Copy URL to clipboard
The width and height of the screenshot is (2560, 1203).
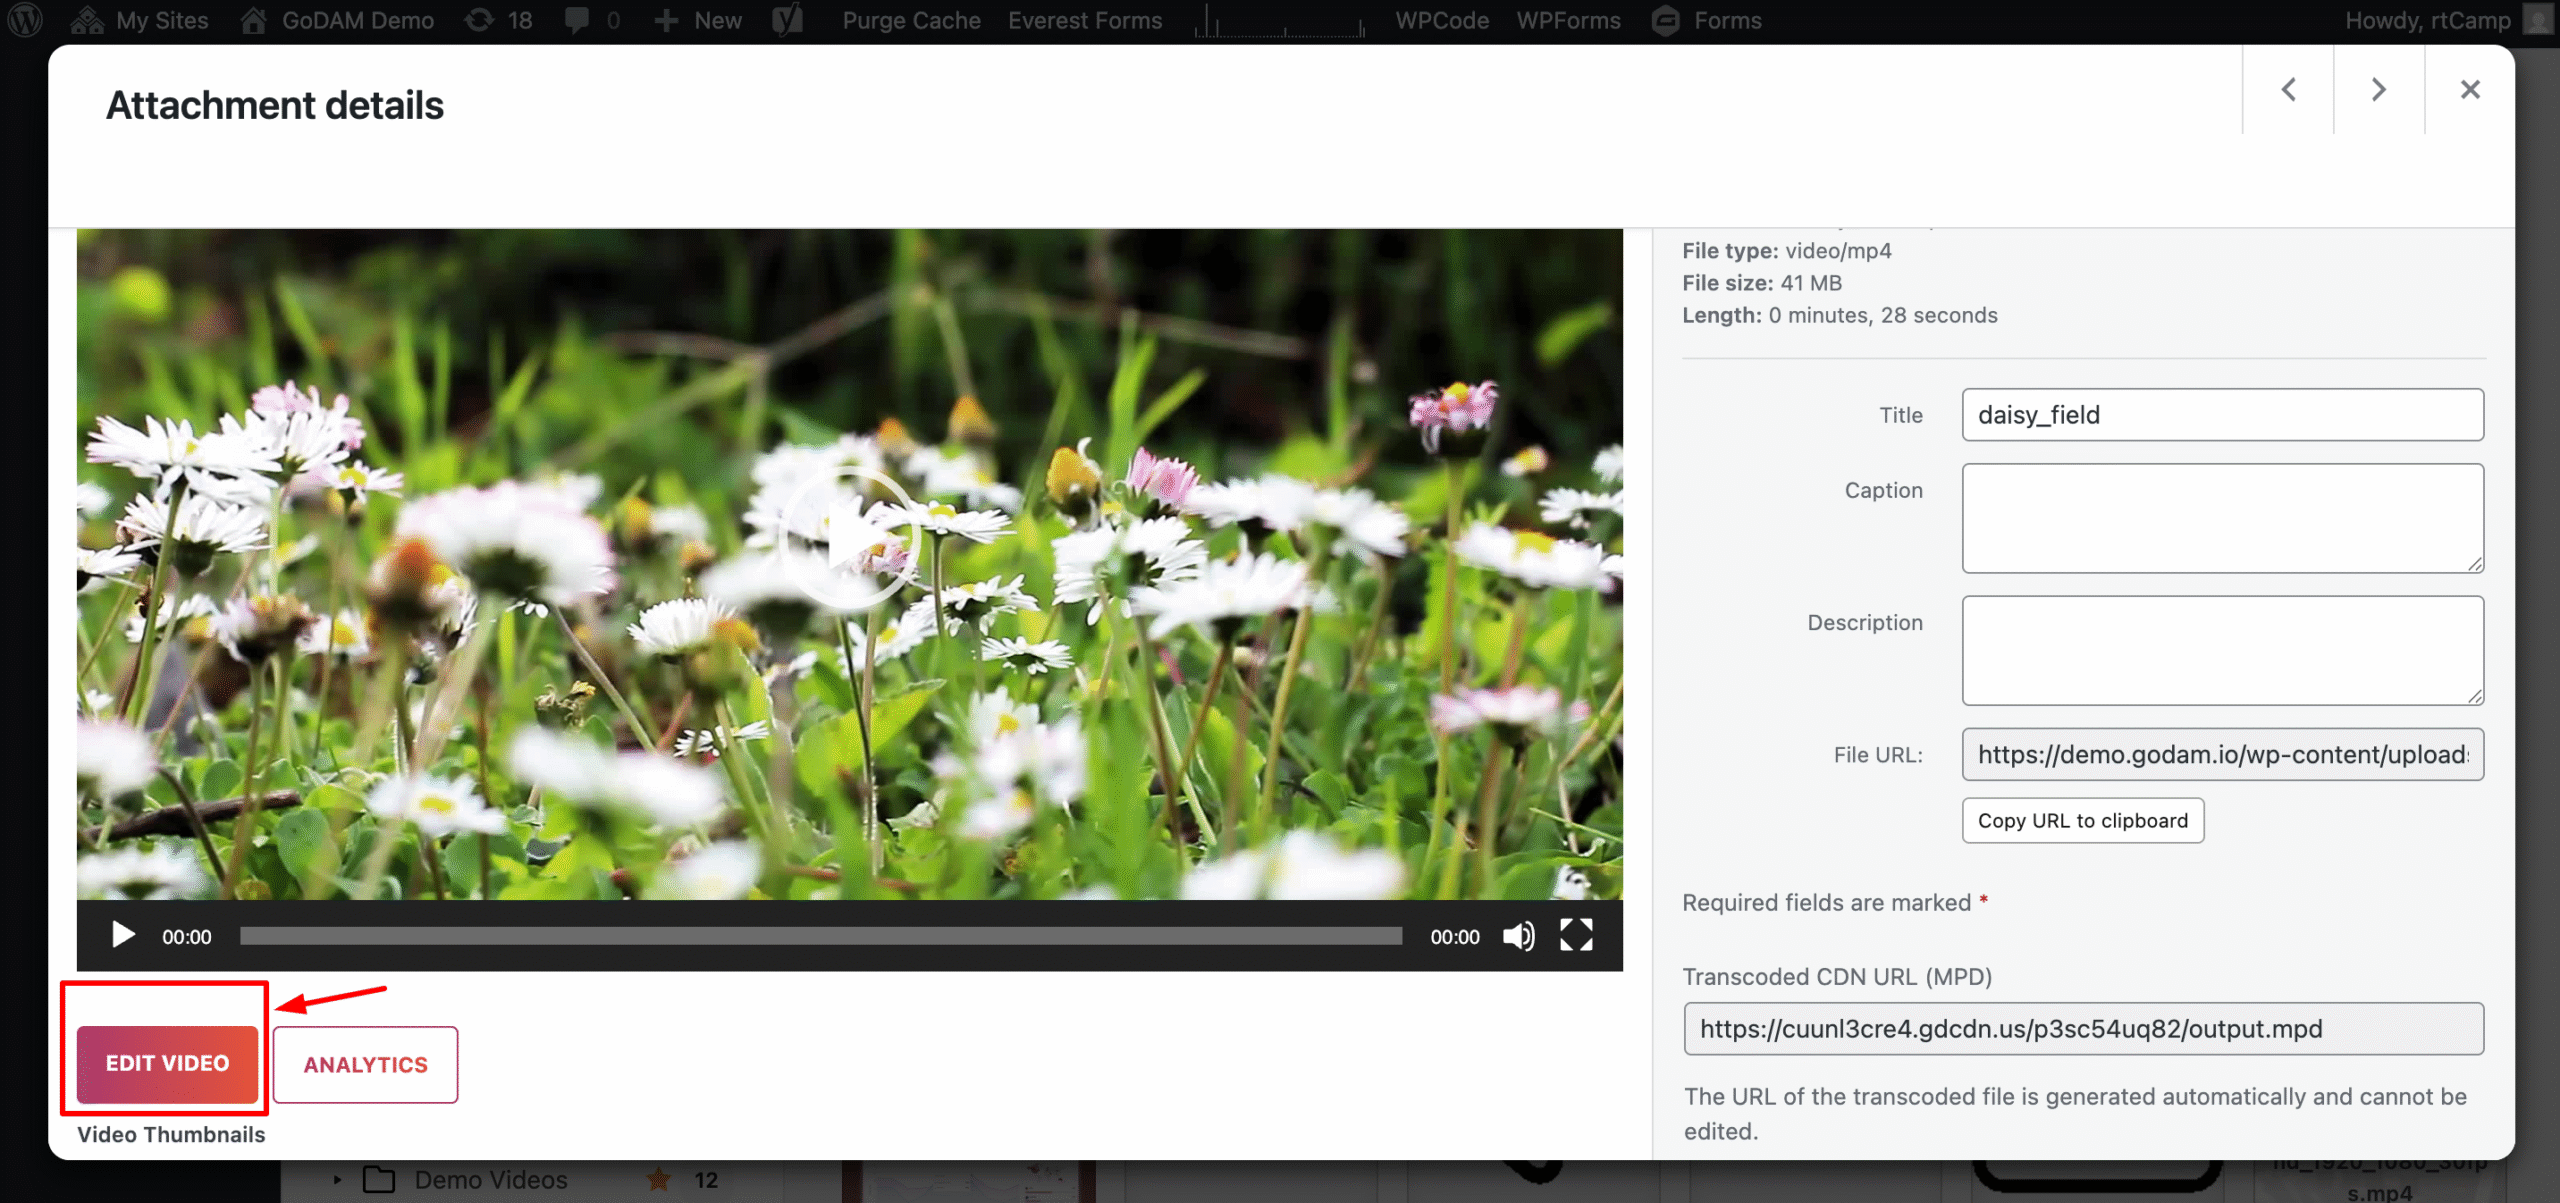tap(2082, 820)
